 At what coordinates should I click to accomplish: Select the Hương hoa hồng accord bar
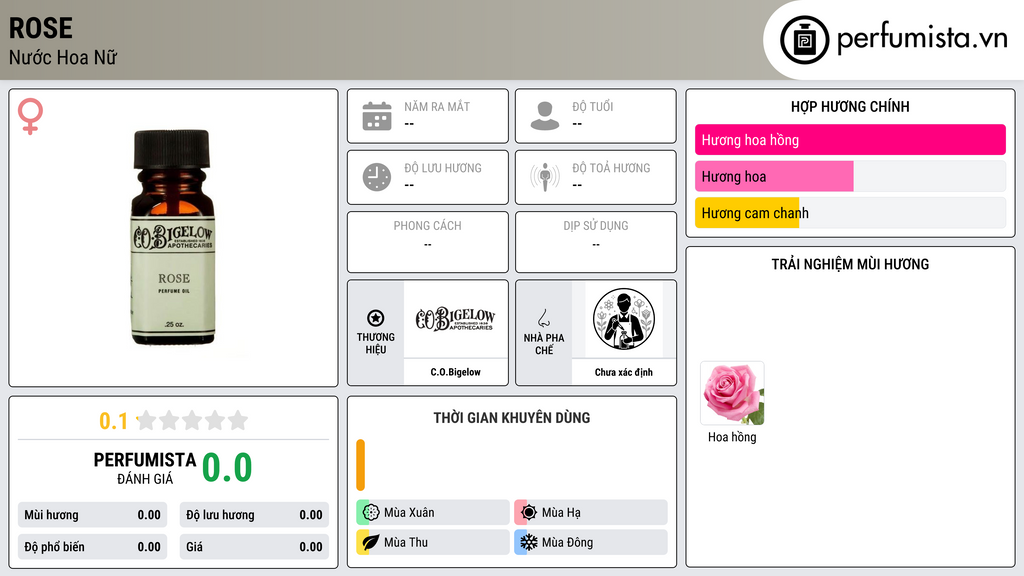click(850, 140)
